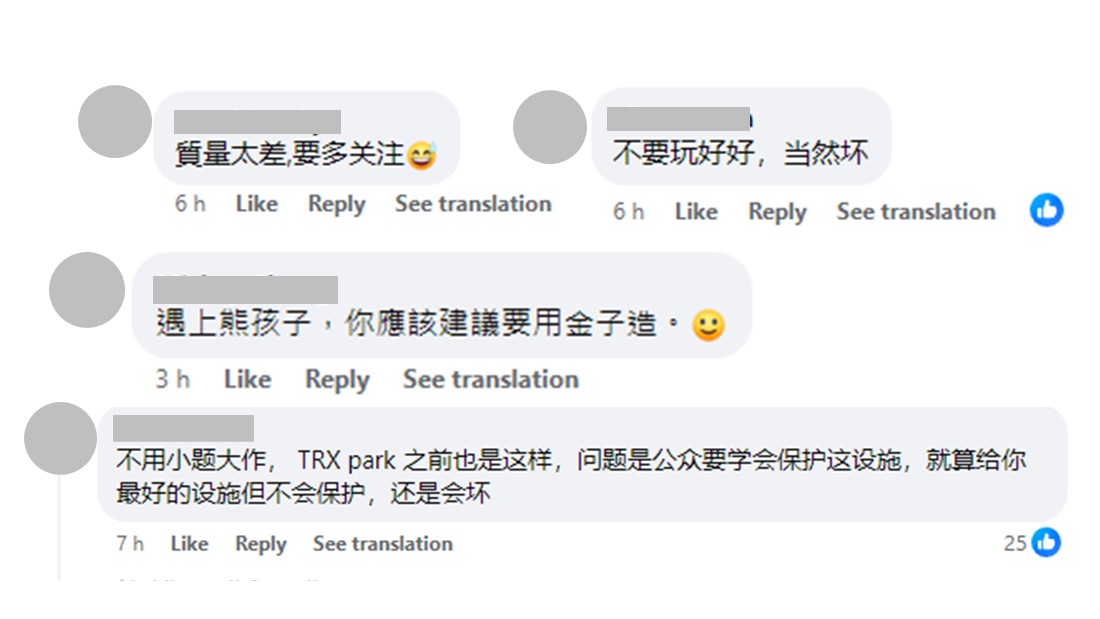Click like reaction icon on 不要玩好好 comment
Viewport: 1100px width, 619px height.
1046,210
